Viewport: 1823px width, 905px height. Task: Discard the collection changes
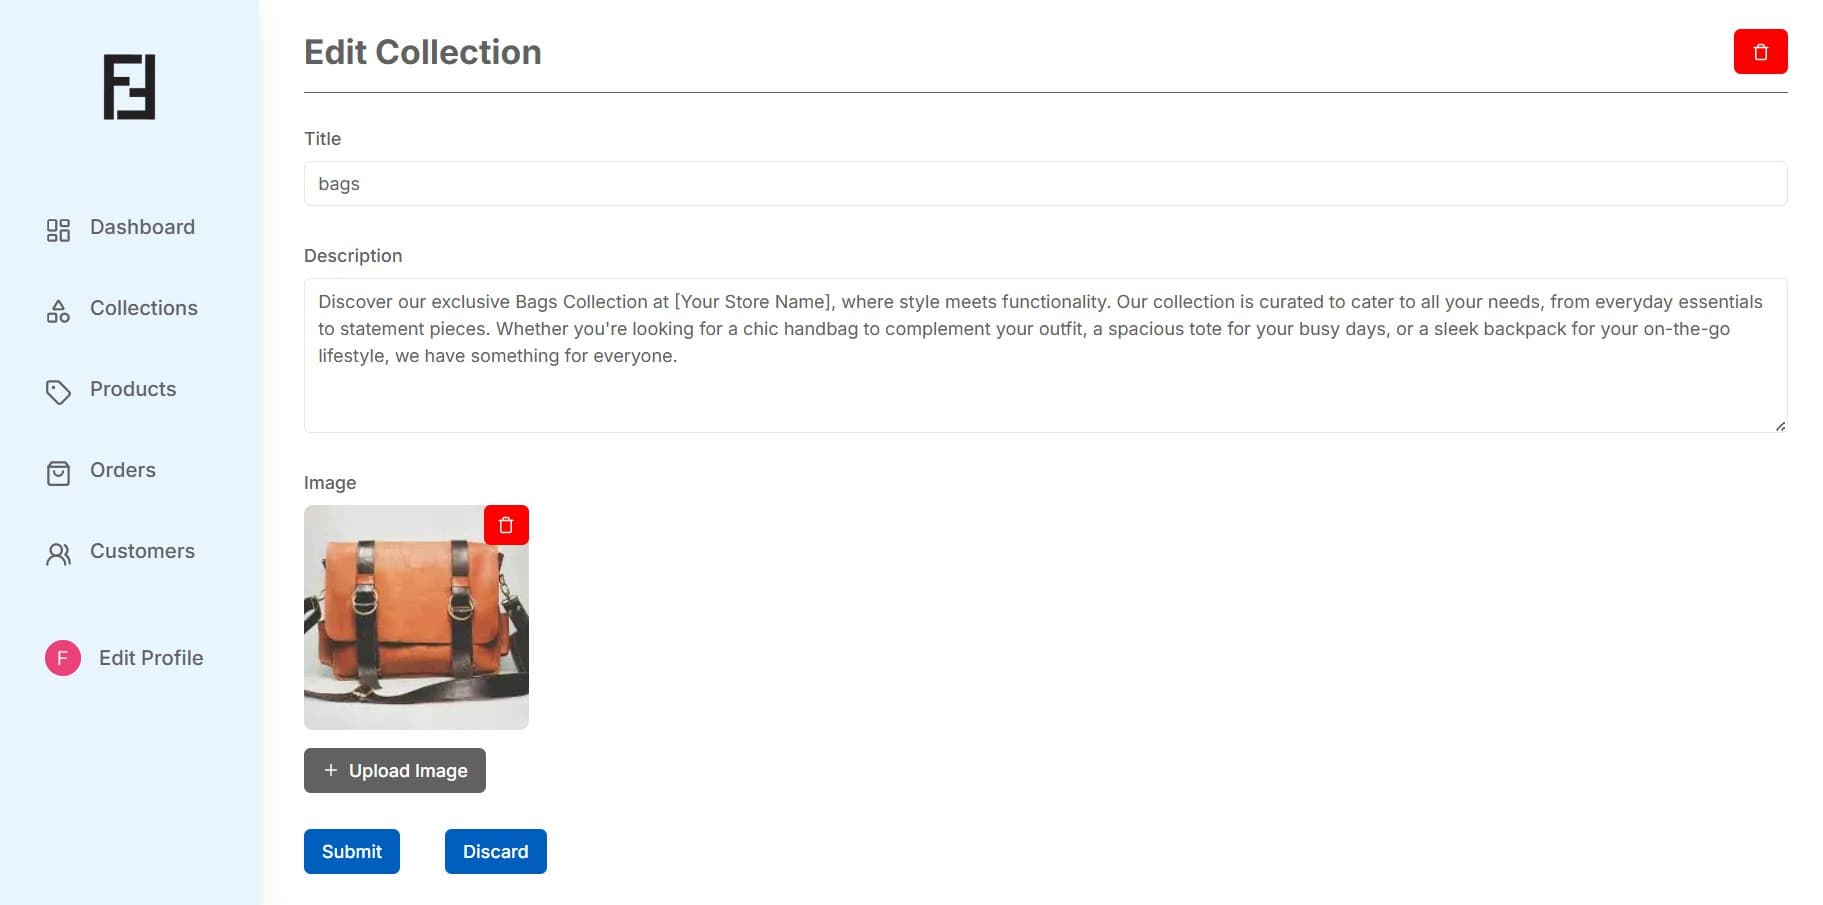pyautogui.click(x=495, y=851)
